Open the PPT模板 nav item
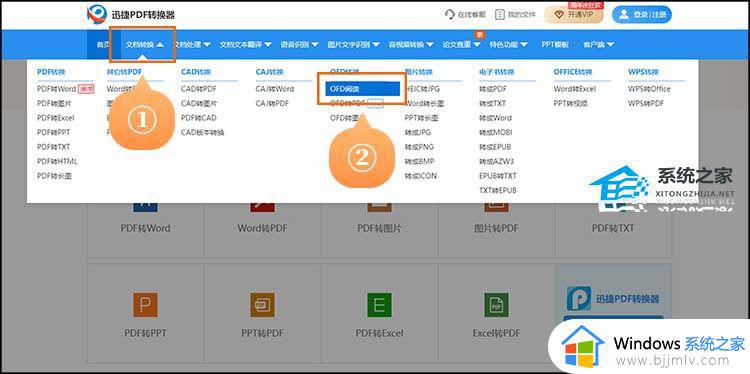 point(555,44)
